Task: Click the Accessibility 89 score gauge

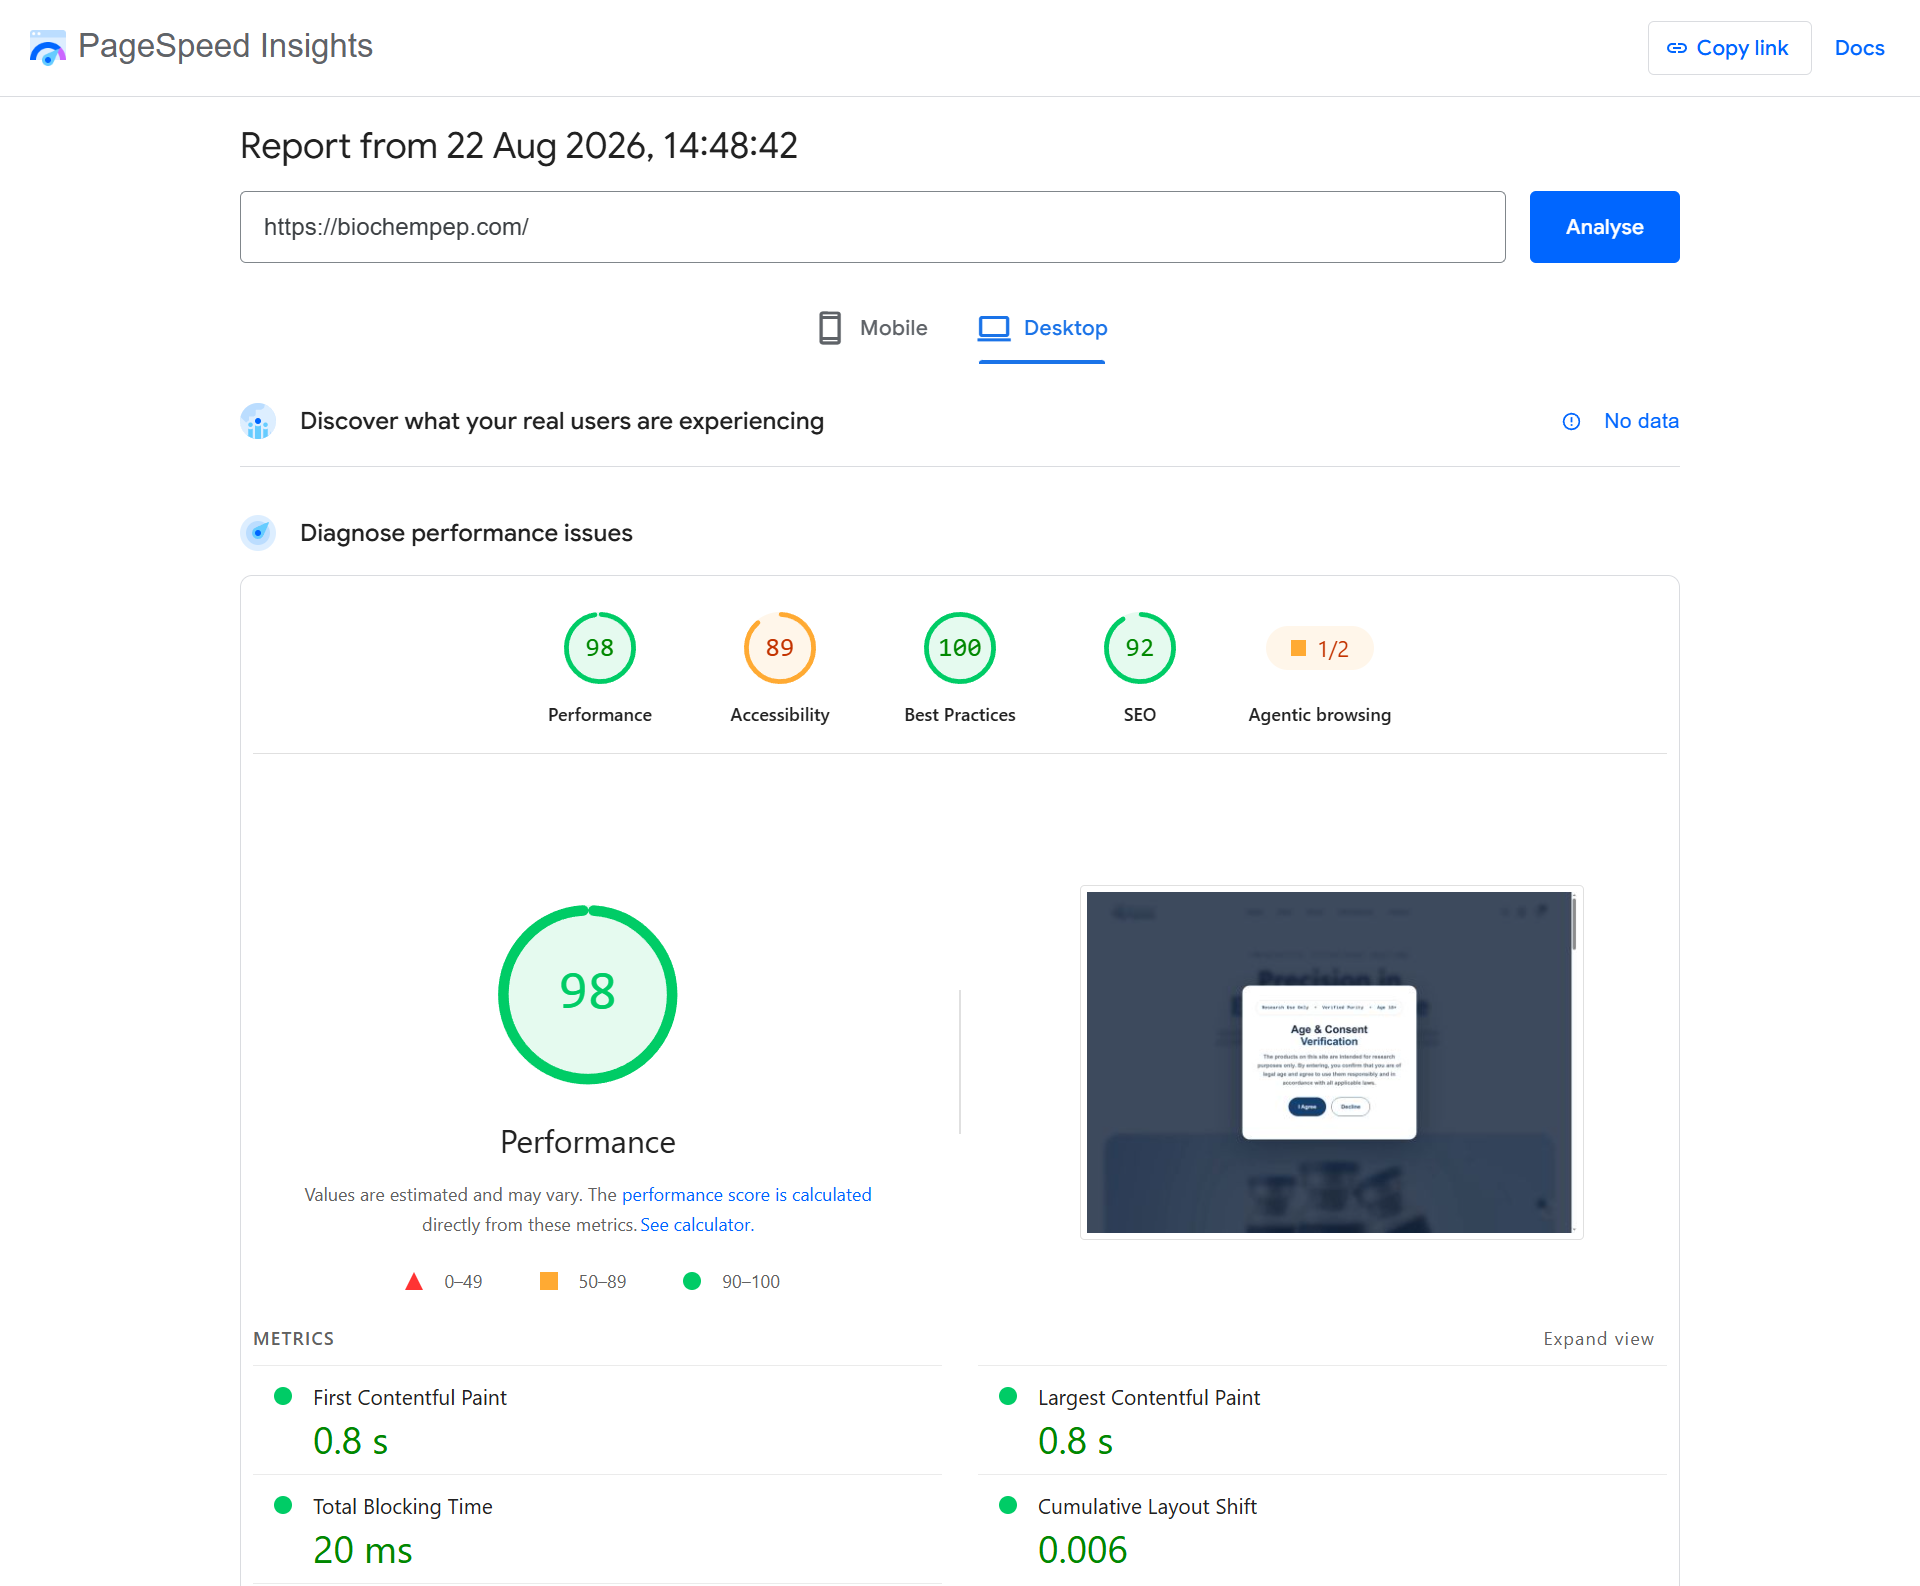Action: [x=780, y=648]
